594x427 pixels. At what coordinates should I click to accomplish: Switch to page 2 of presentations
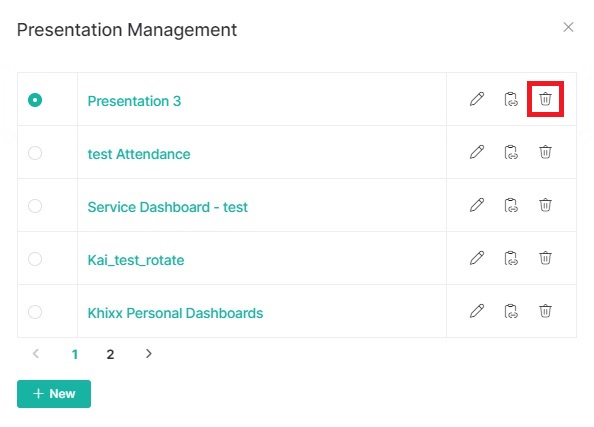point(110,354)
